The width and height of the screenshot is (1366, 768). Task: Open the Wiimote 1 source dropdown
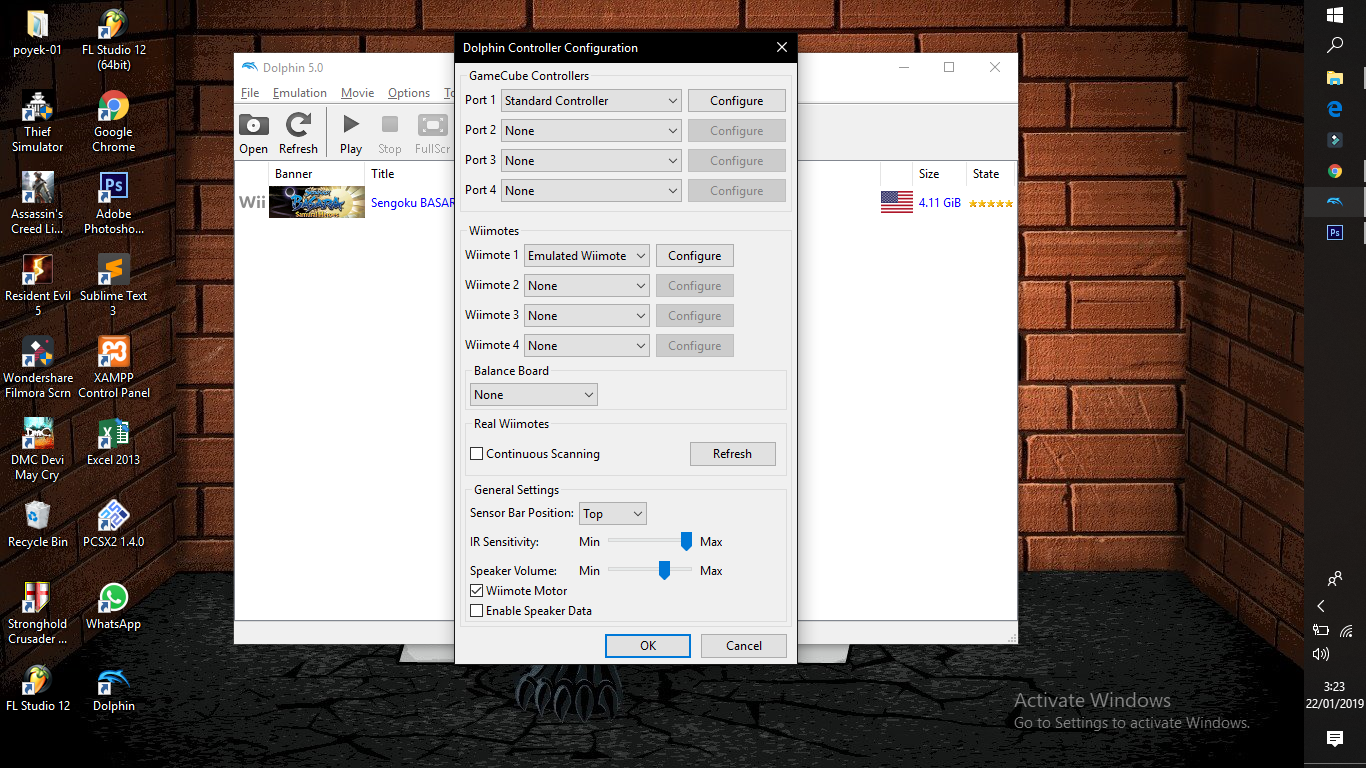587,256
